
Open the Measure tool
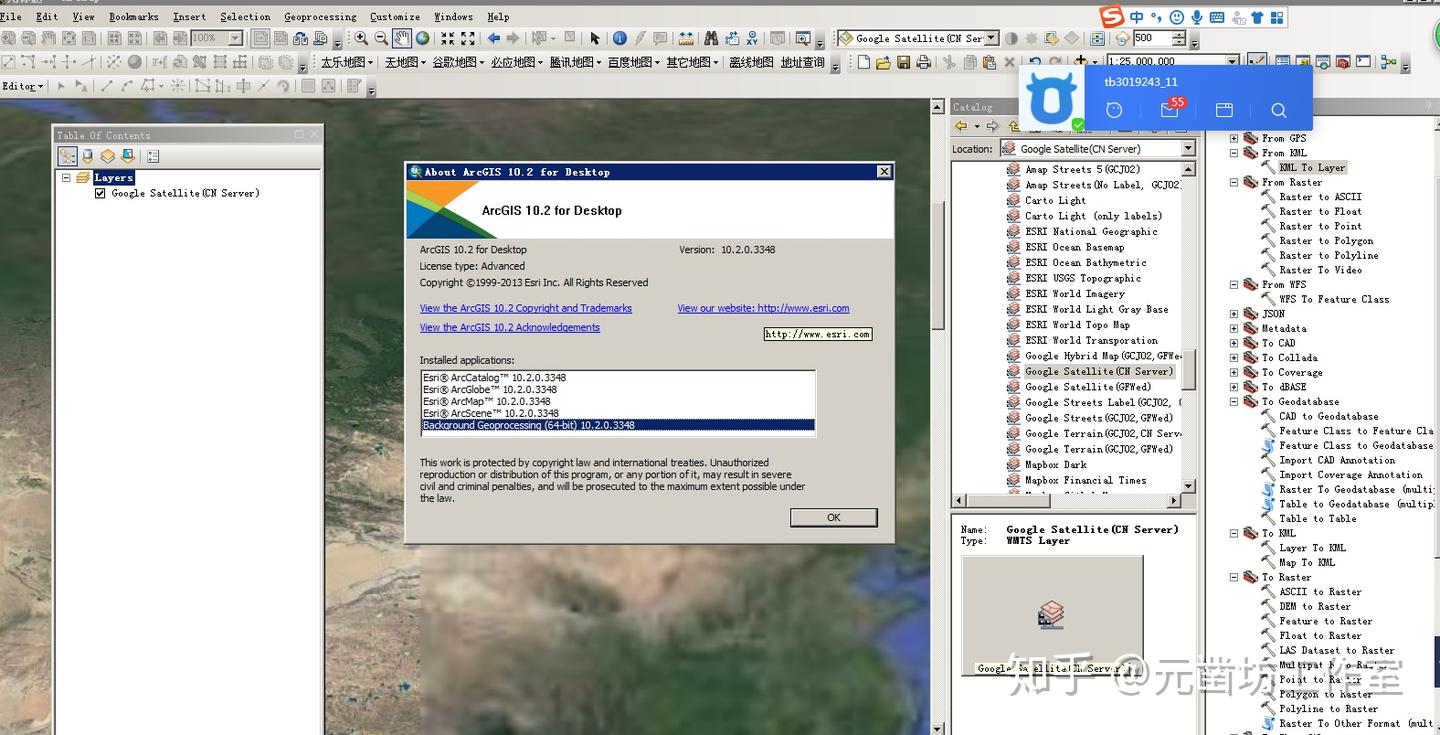[686, 38]
